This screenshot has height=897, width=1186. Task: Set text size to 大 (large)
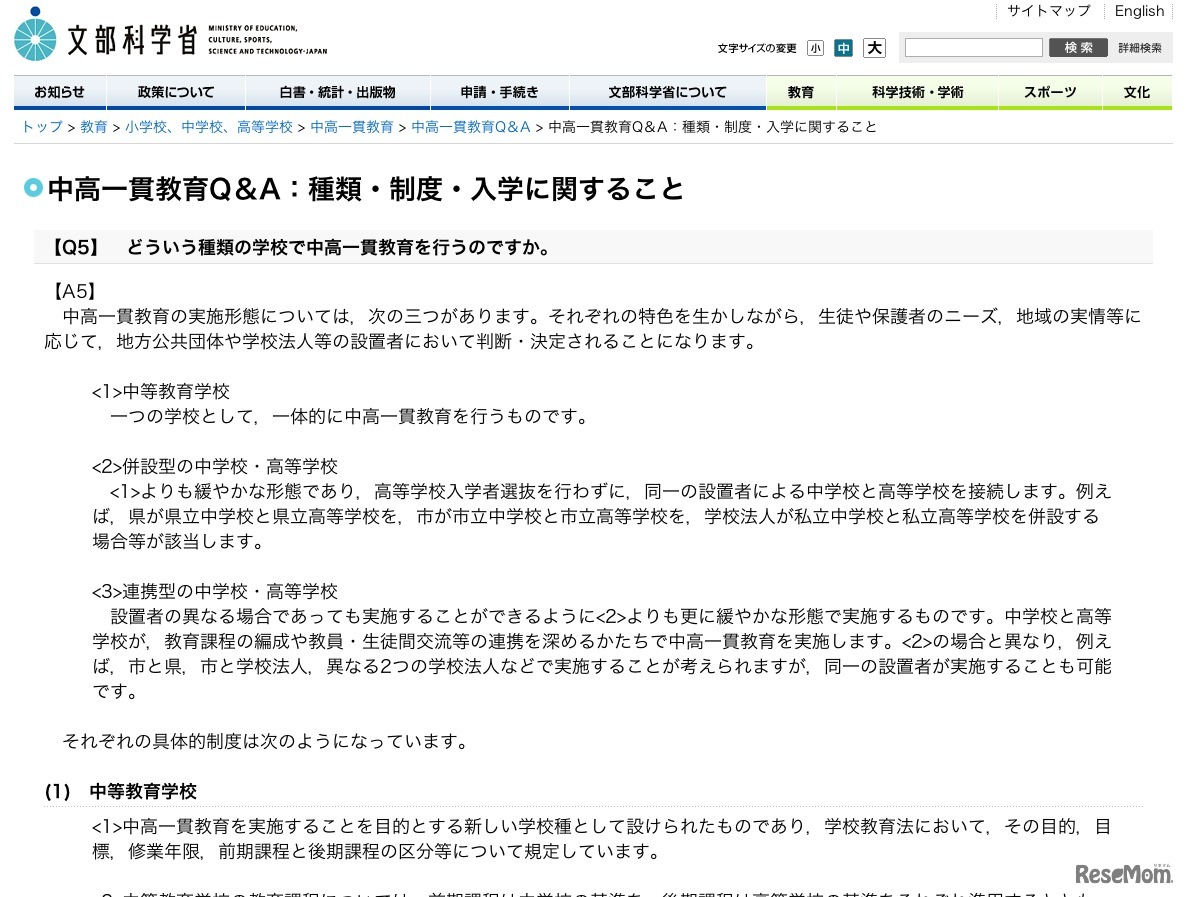(873, 47)
